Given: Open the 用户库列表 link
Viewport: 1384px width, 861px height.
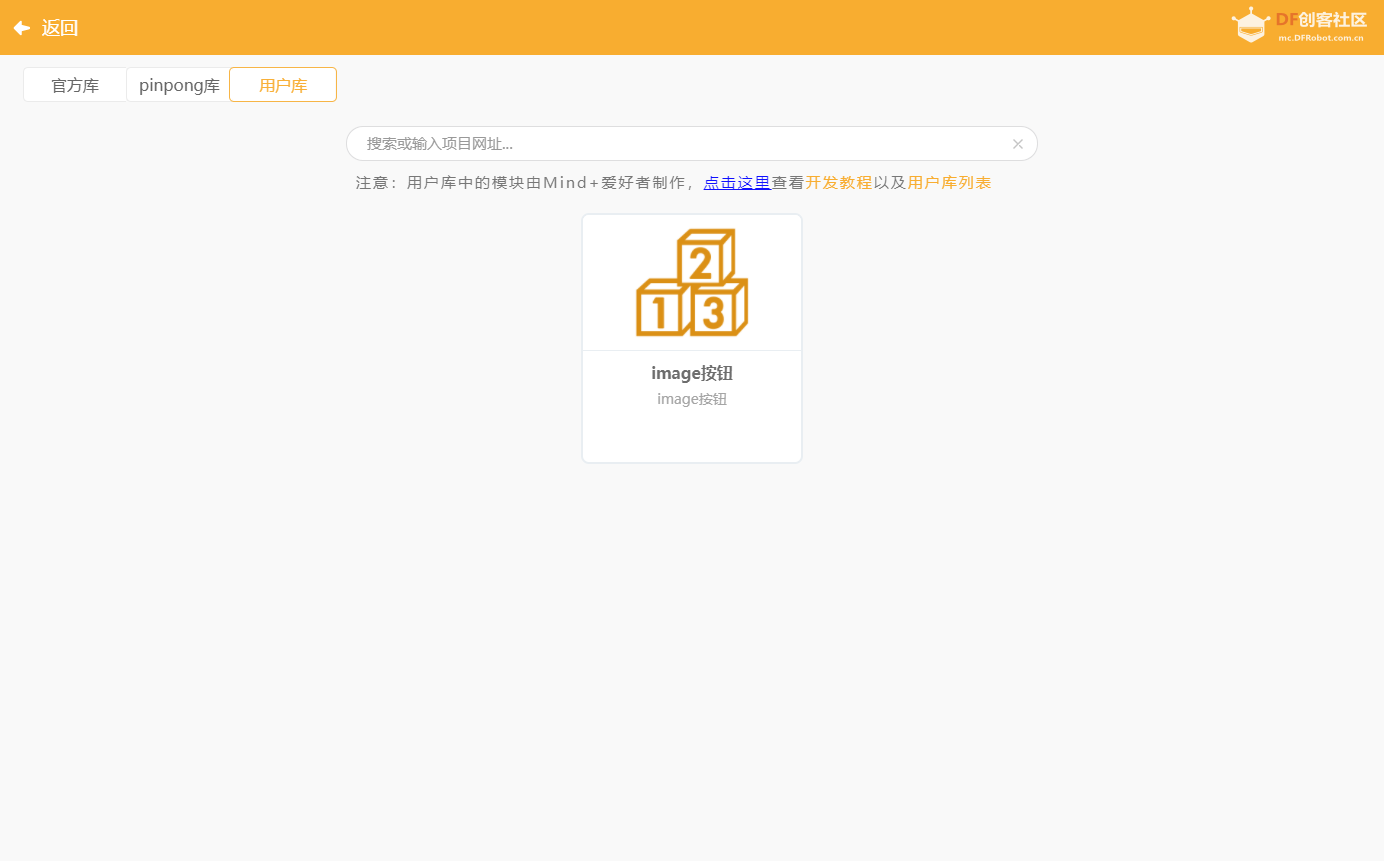Looking at the screenshot, I should 950,183.
